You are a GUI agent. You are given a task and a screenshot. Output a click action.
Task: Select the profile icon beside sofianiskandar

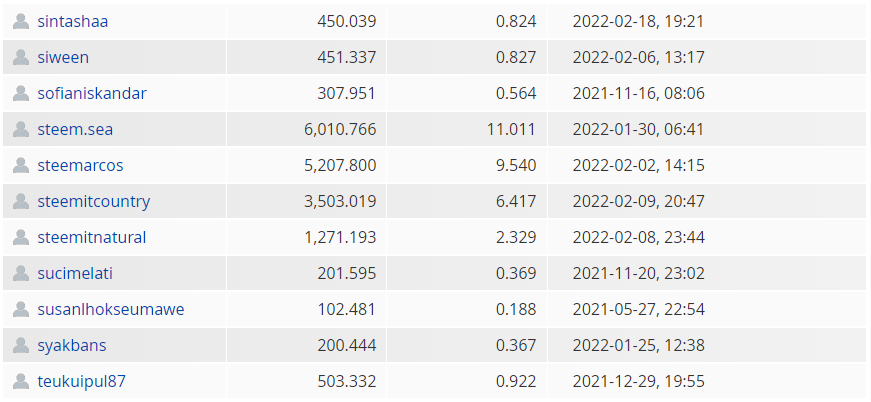click(x=21, y=93)
